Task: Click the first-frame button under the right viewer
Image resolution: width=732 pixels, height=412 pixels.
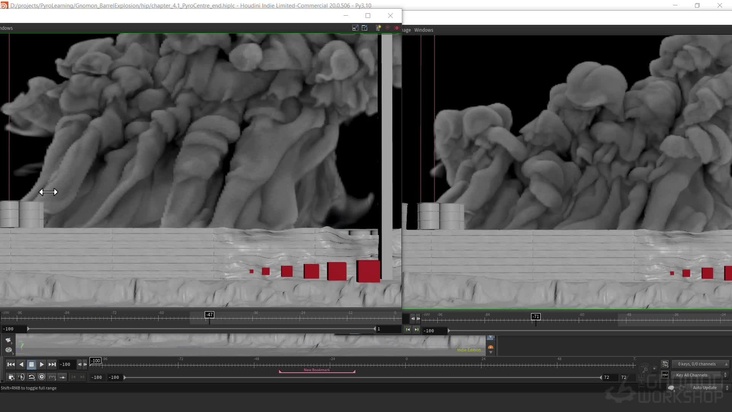Action: (408, 329)
